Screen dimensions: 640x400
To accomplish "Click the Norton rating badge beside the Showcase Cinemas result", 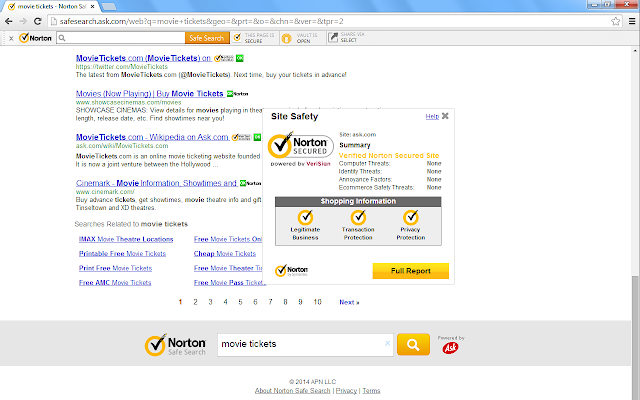I will [237, 94].
